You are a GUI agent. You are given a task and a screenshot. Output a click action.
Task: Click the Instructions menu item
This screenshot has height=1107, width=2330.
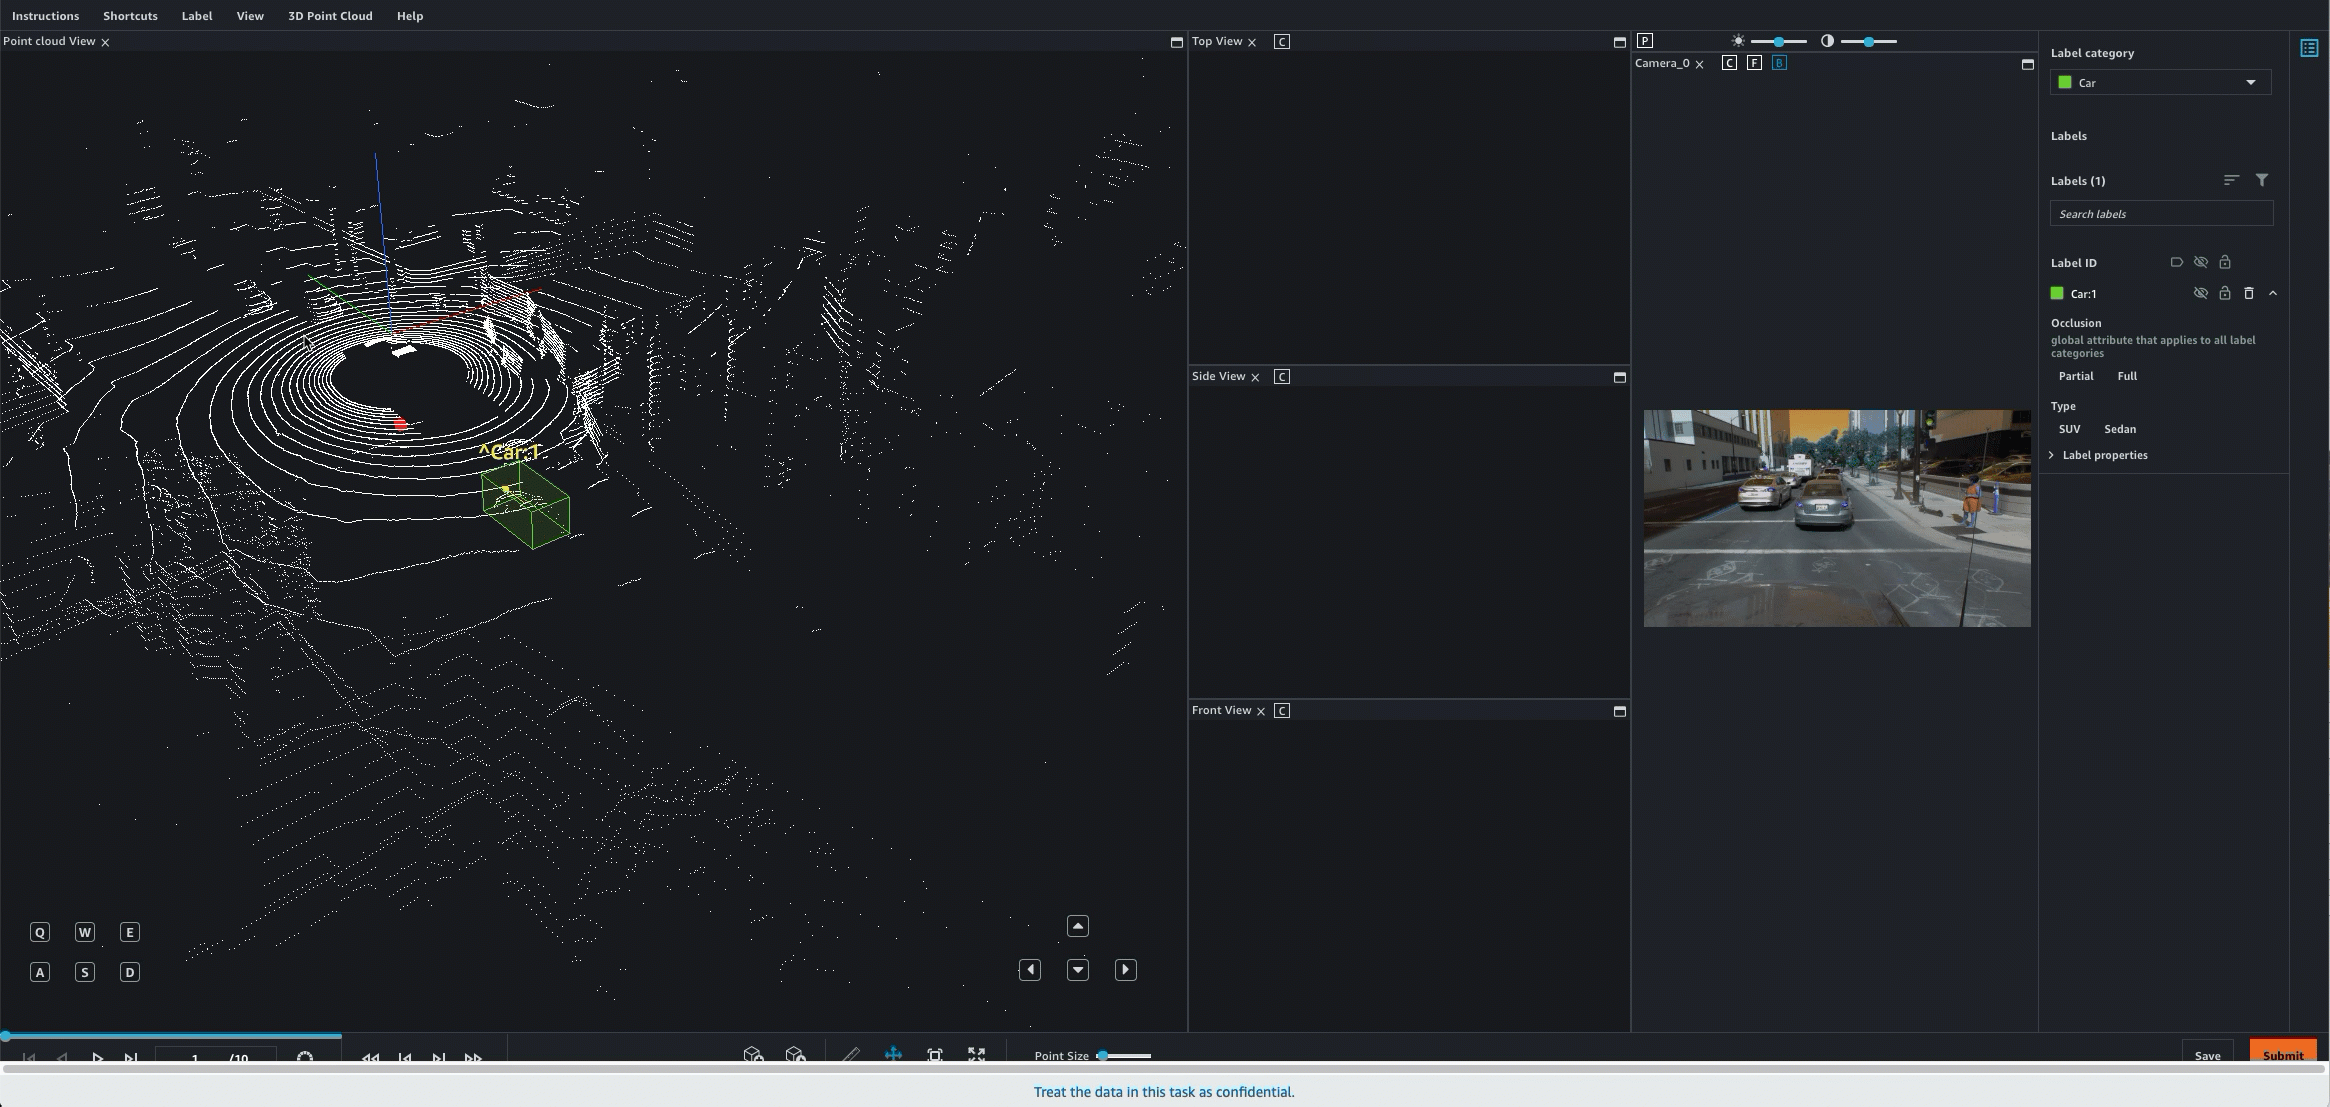pos(45,16)
